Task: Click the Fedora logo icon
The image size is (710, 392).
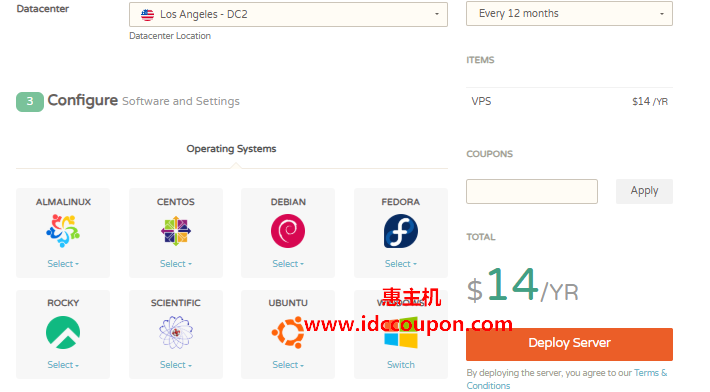Action: [401, 231]
